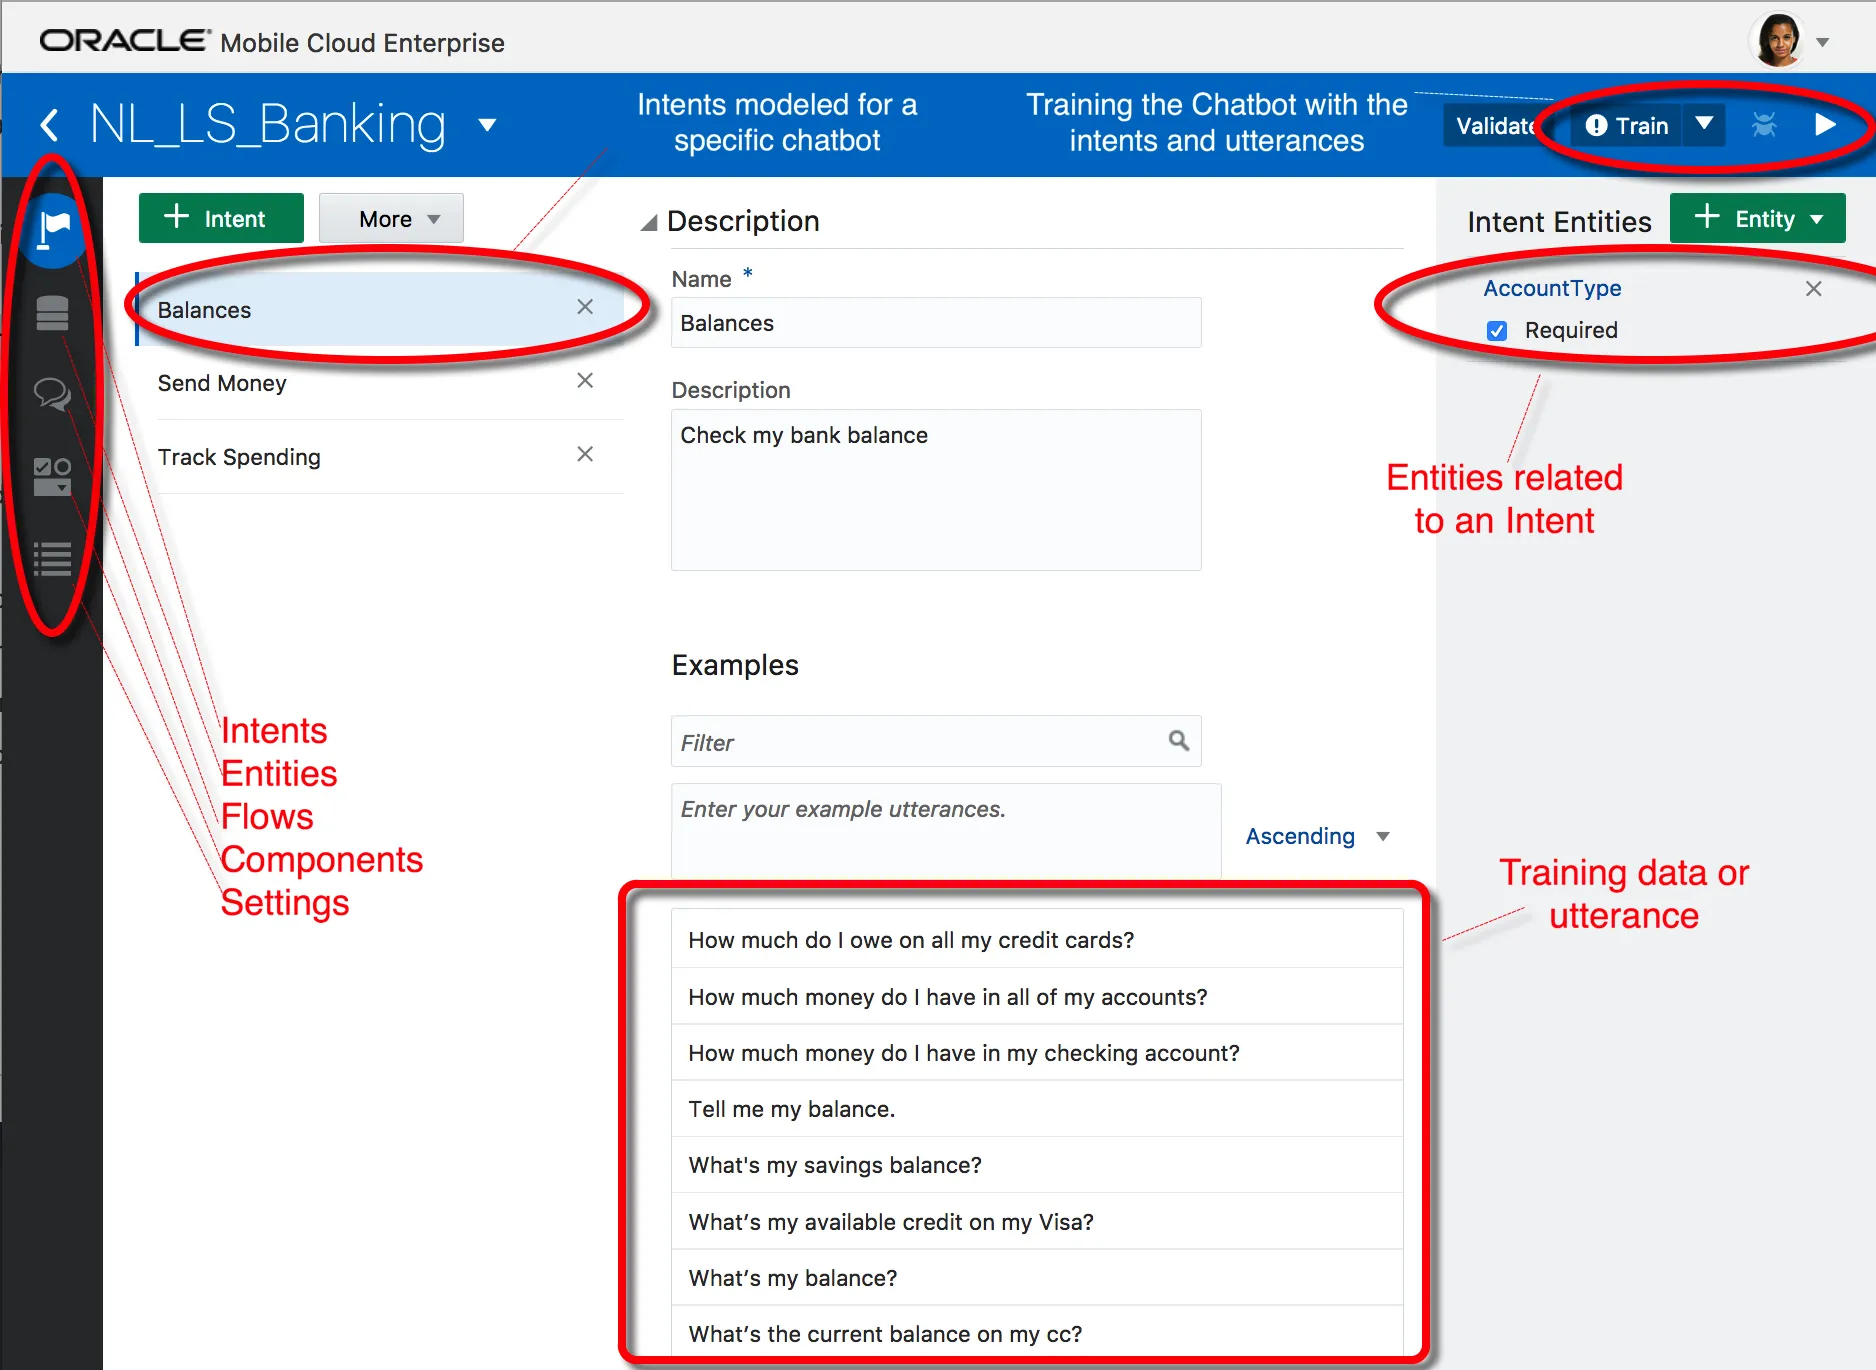This screenshot has width=1876, height=1370.
Task: Select utterance 'How much money do I have in all of my accounts?'
Action: tap(1037, 997)
